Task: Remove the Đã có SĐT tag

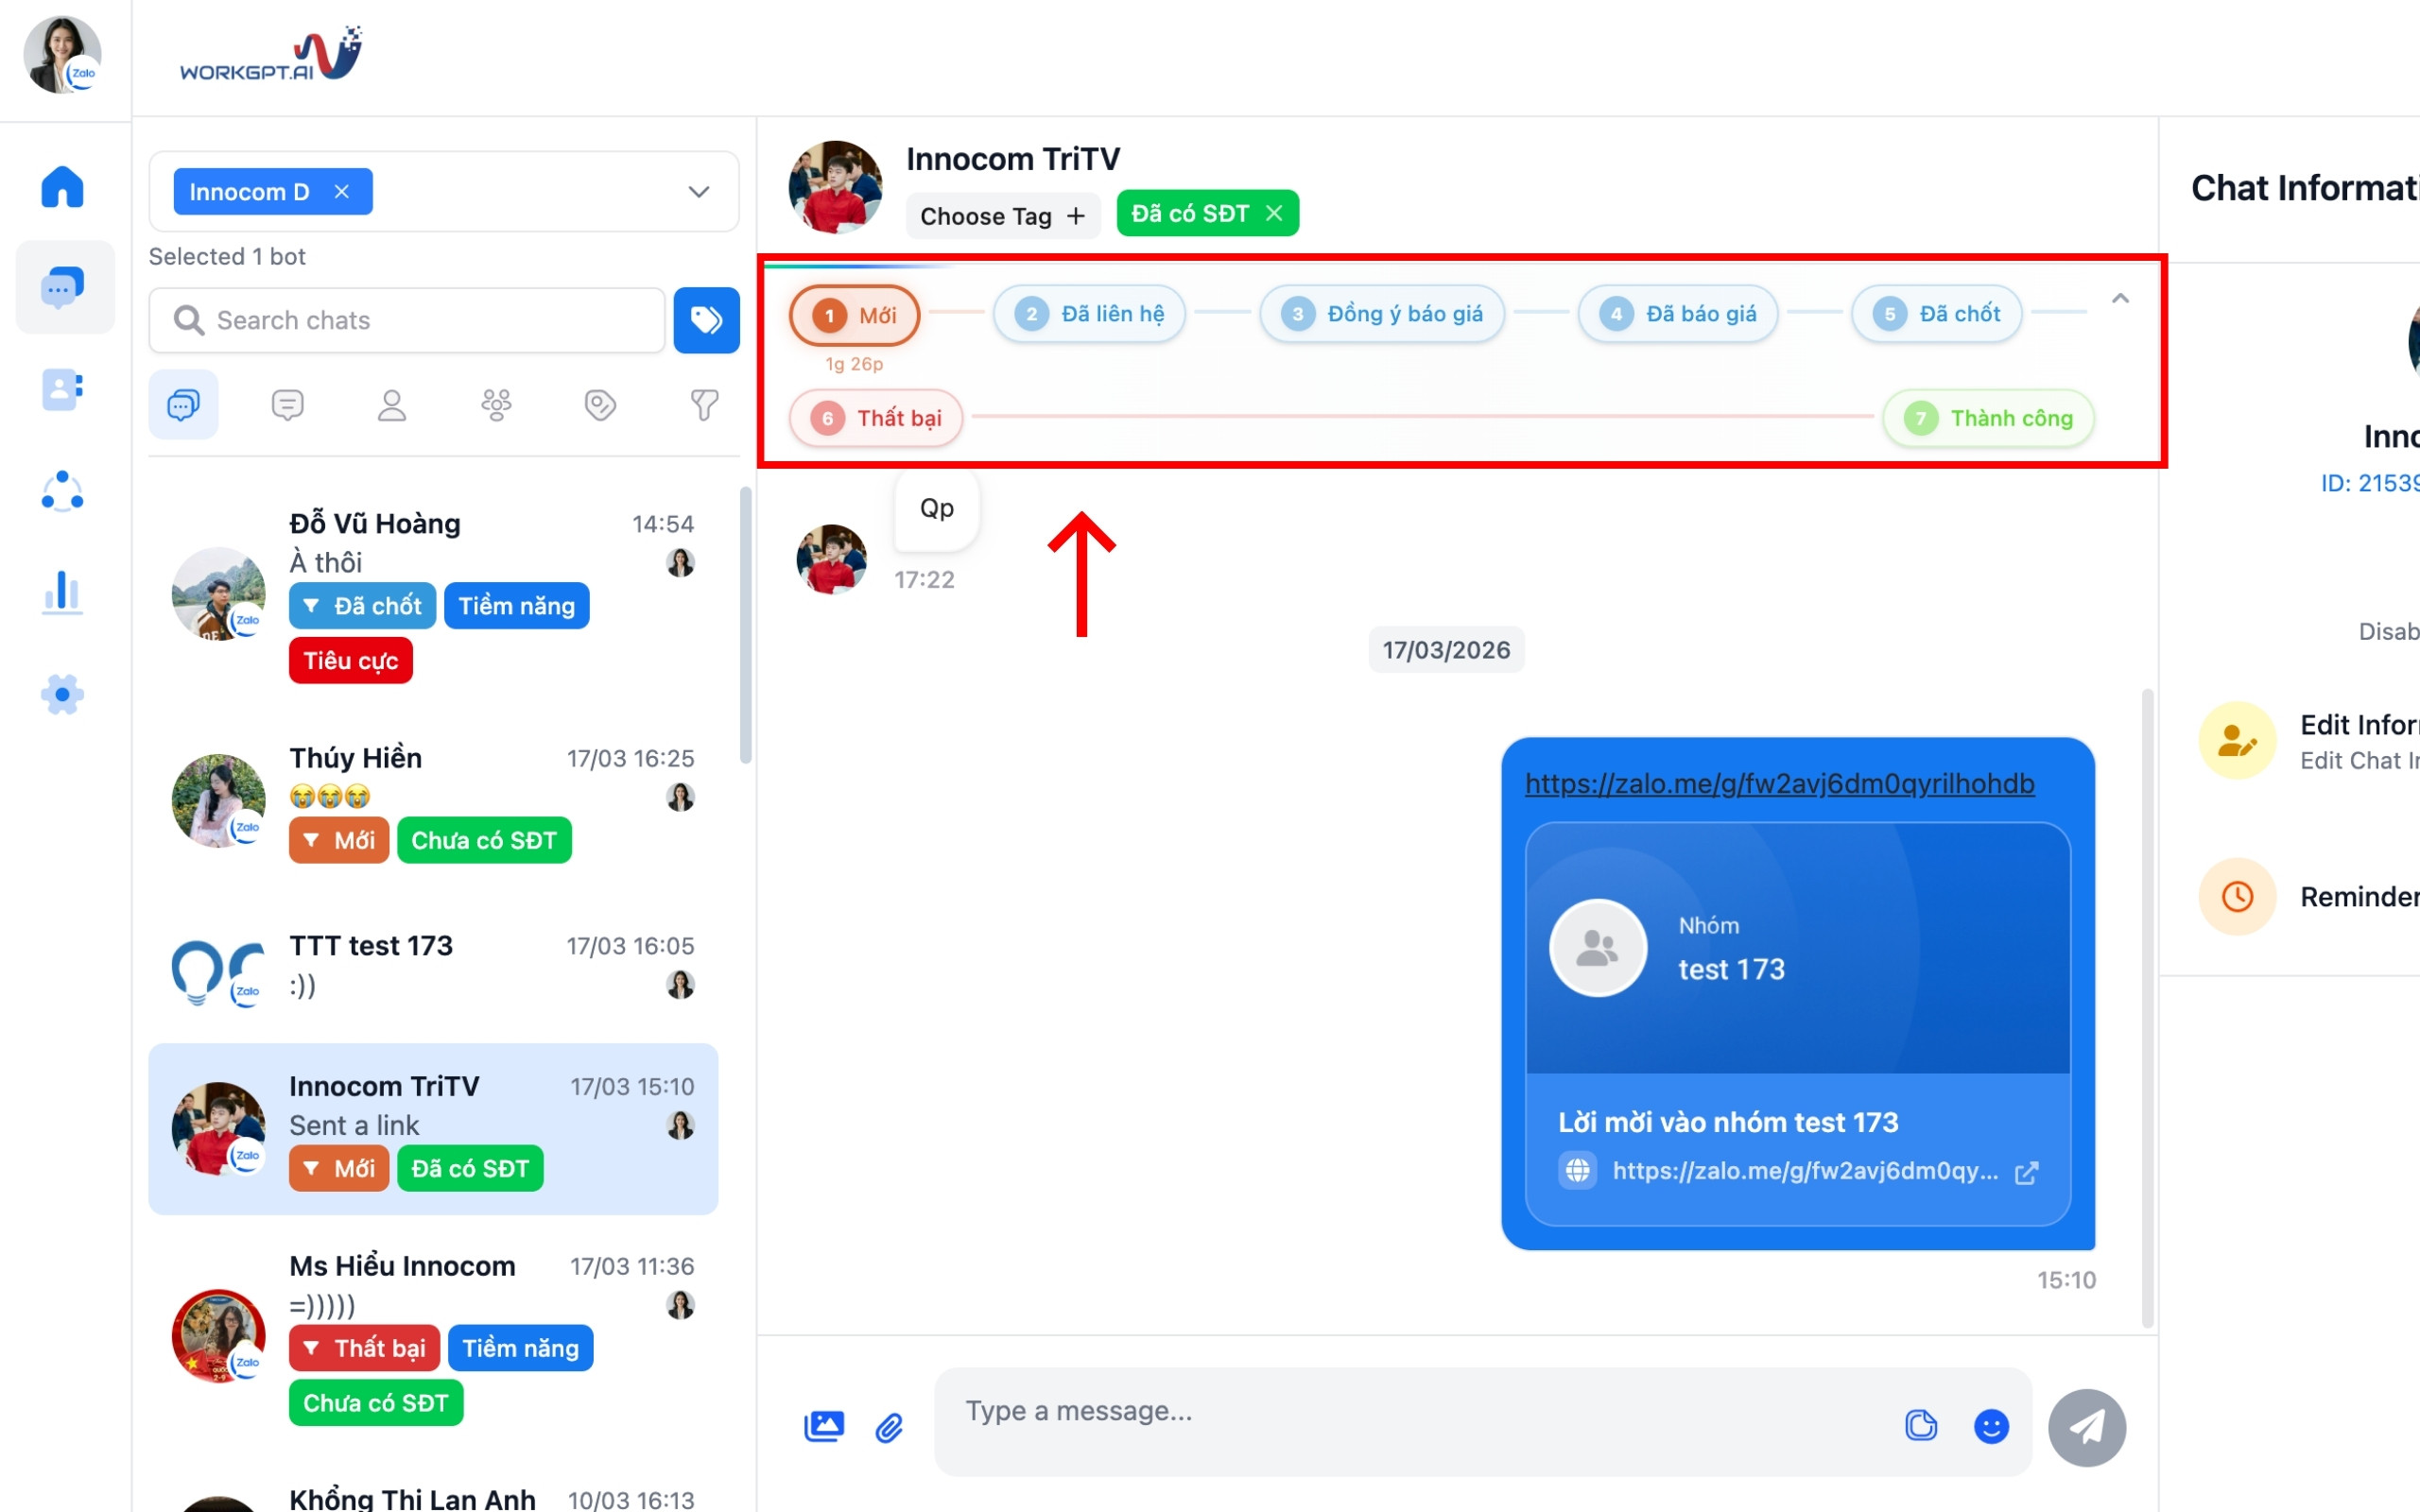Action: [x=1274, y=213]
